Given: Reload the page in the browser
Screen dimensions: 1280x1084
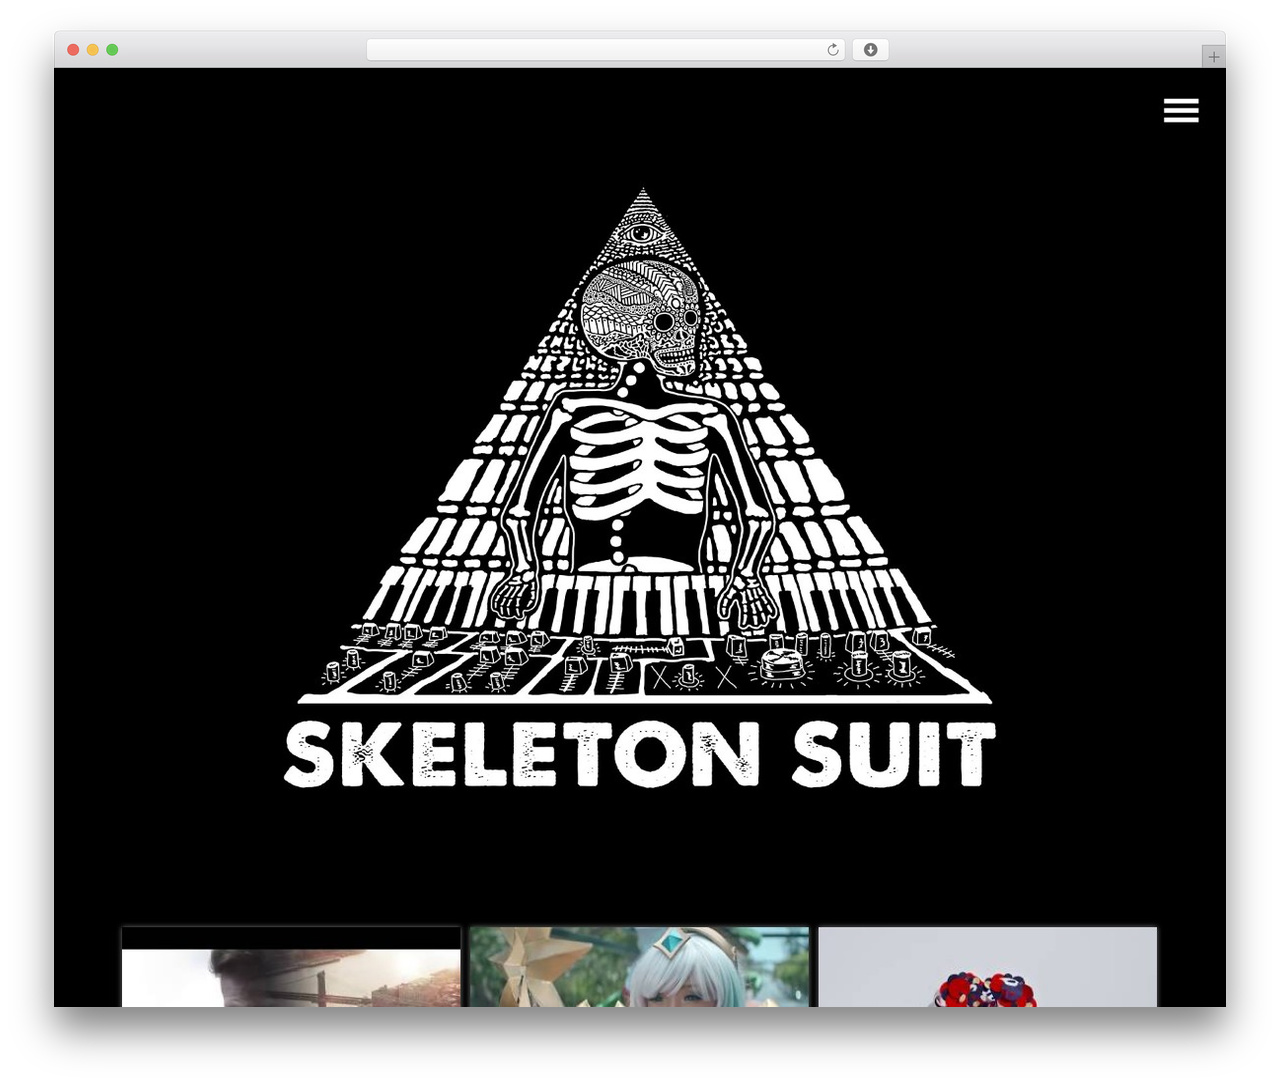Looking at the screenshot, I should pos(833,50).
